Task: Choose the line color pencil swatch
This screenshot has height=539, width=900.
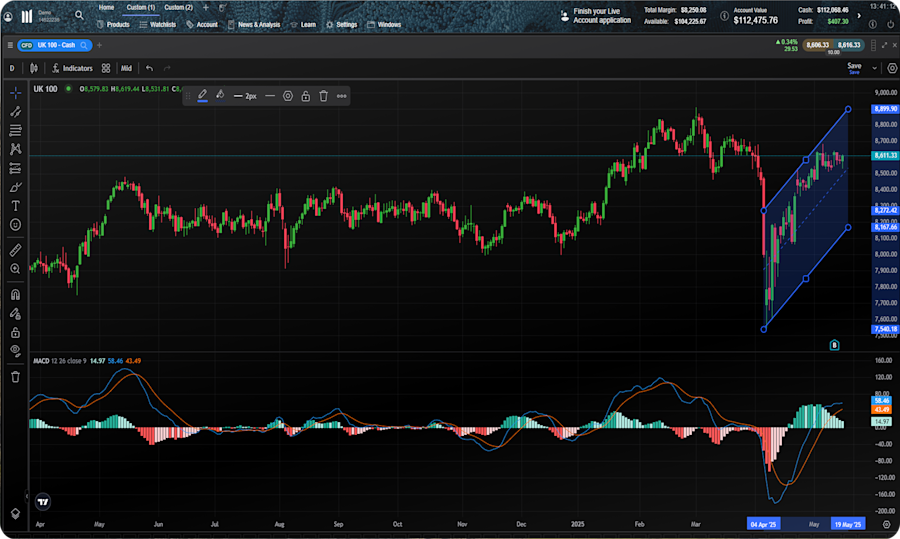Action: pyautogui.click(x=202, y=95)
